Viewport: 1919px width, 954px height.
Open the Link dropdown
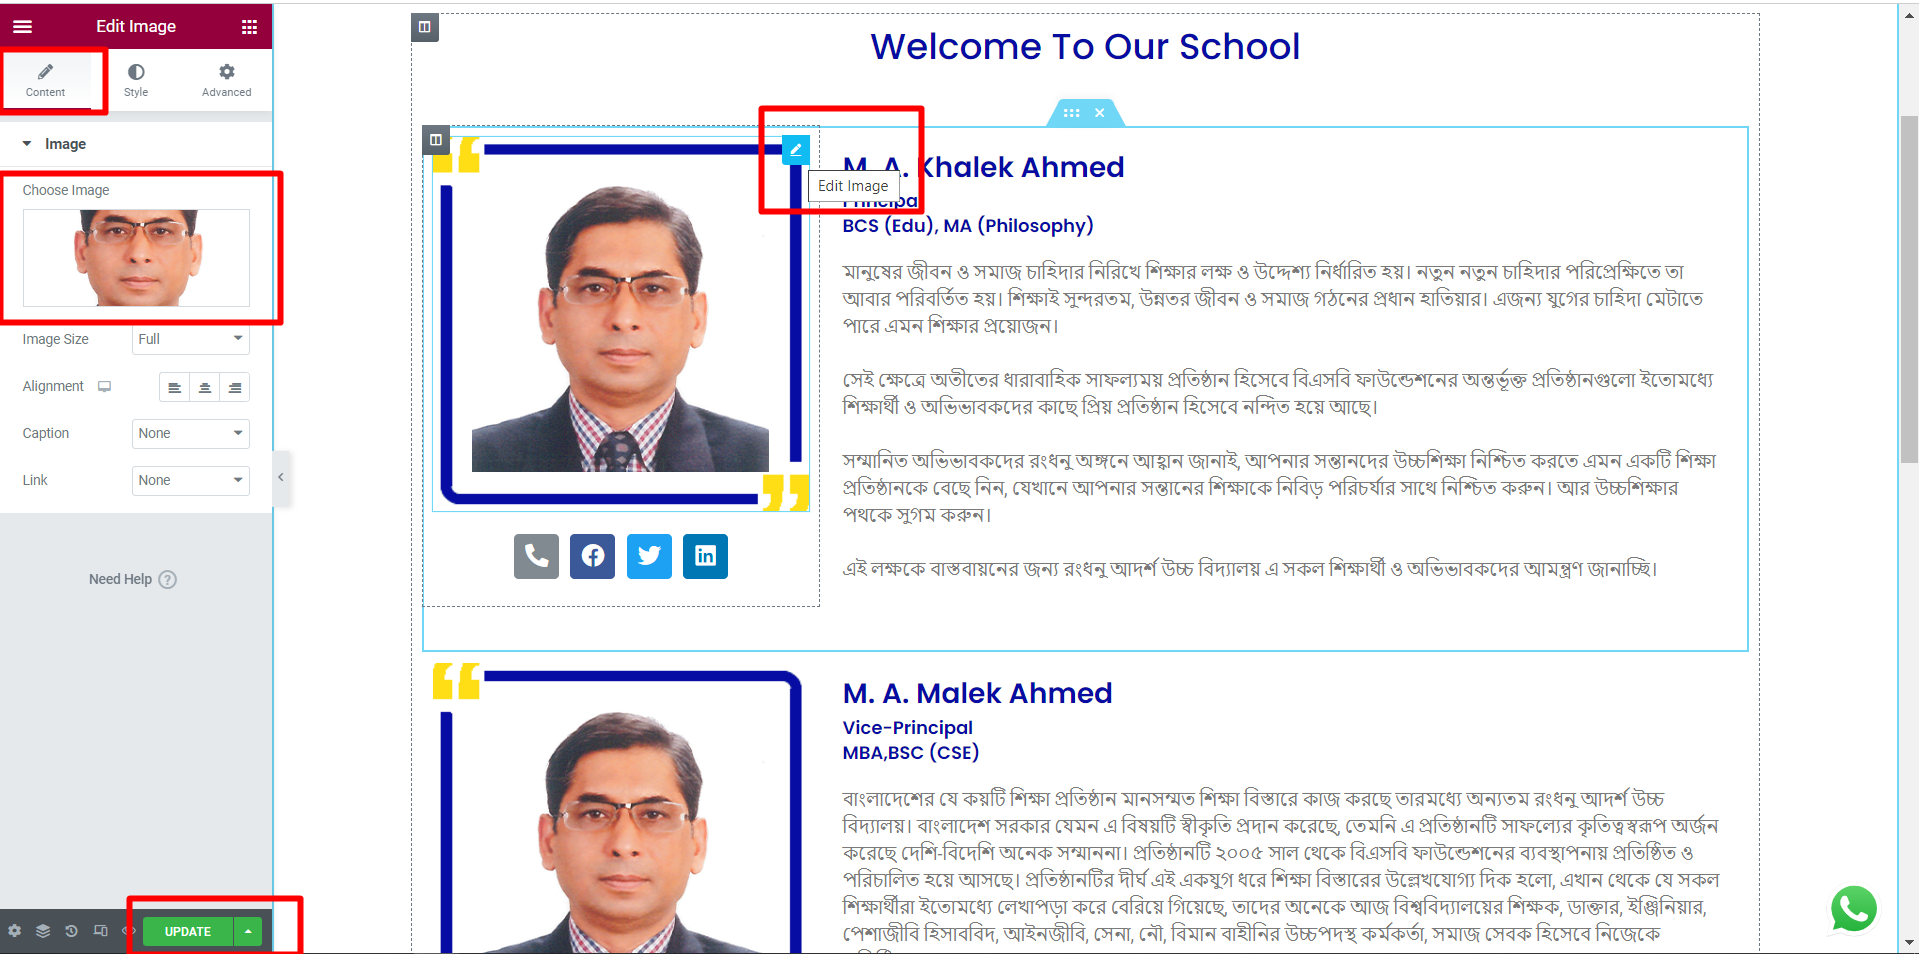click(191, 481)
